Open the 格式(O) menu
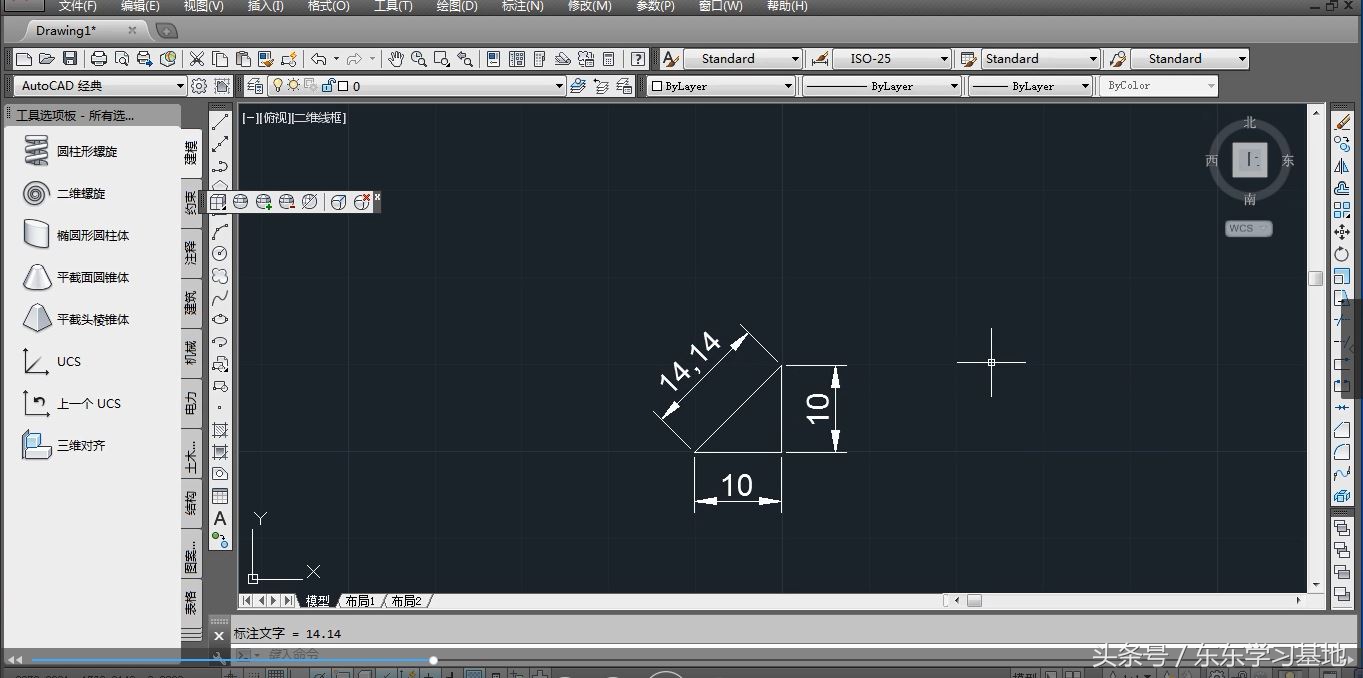Image resolution: width=1363 pixels, height=678 pixels. 328,6
